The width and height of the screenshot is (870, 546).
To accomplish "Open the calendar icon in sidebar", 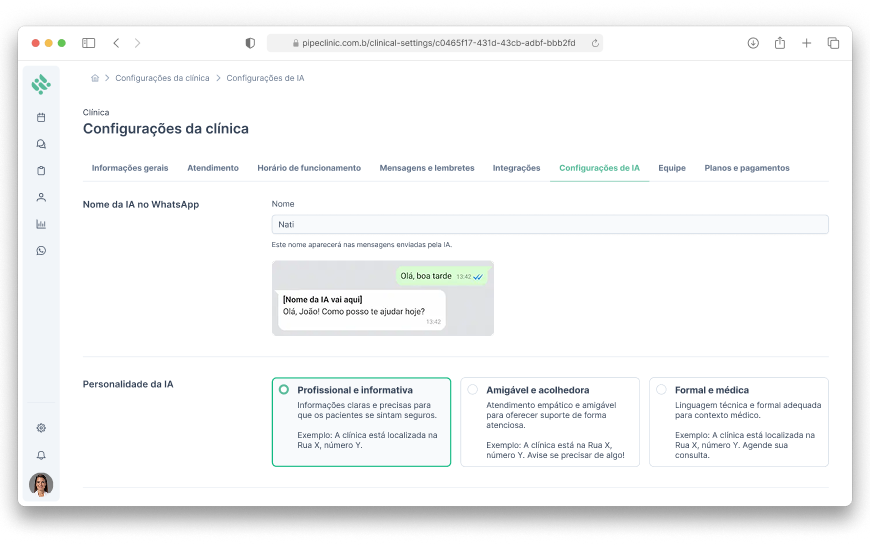I will click(41, 117).
